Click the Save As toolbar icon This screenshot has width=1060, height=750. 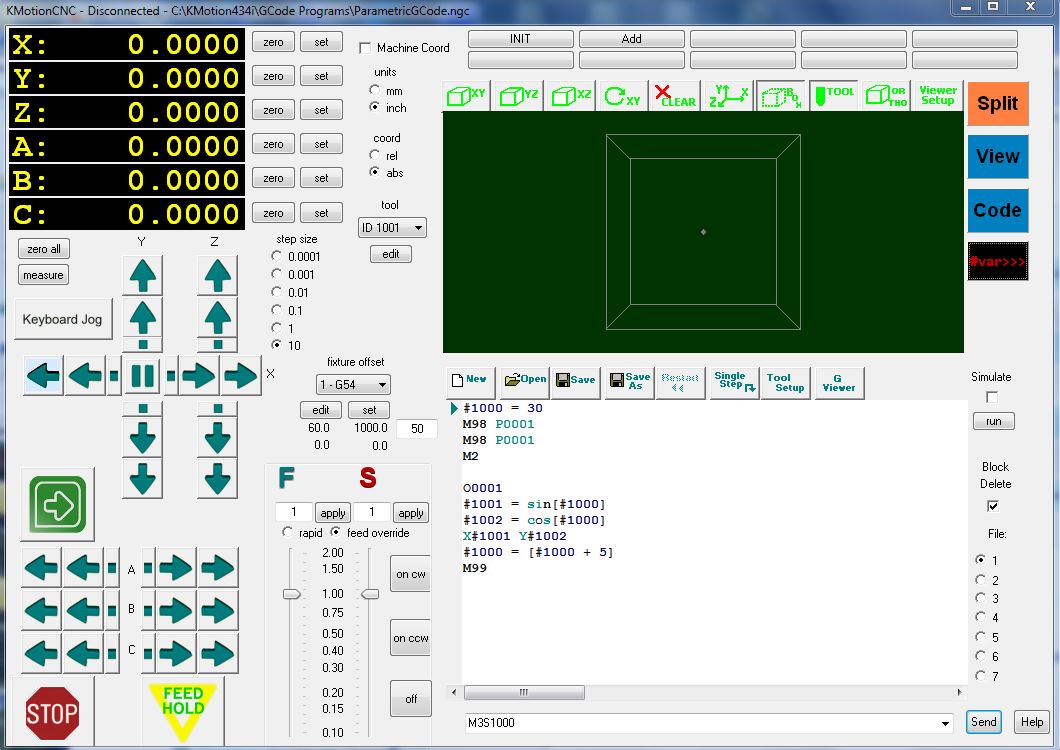[x=629, y=381]
